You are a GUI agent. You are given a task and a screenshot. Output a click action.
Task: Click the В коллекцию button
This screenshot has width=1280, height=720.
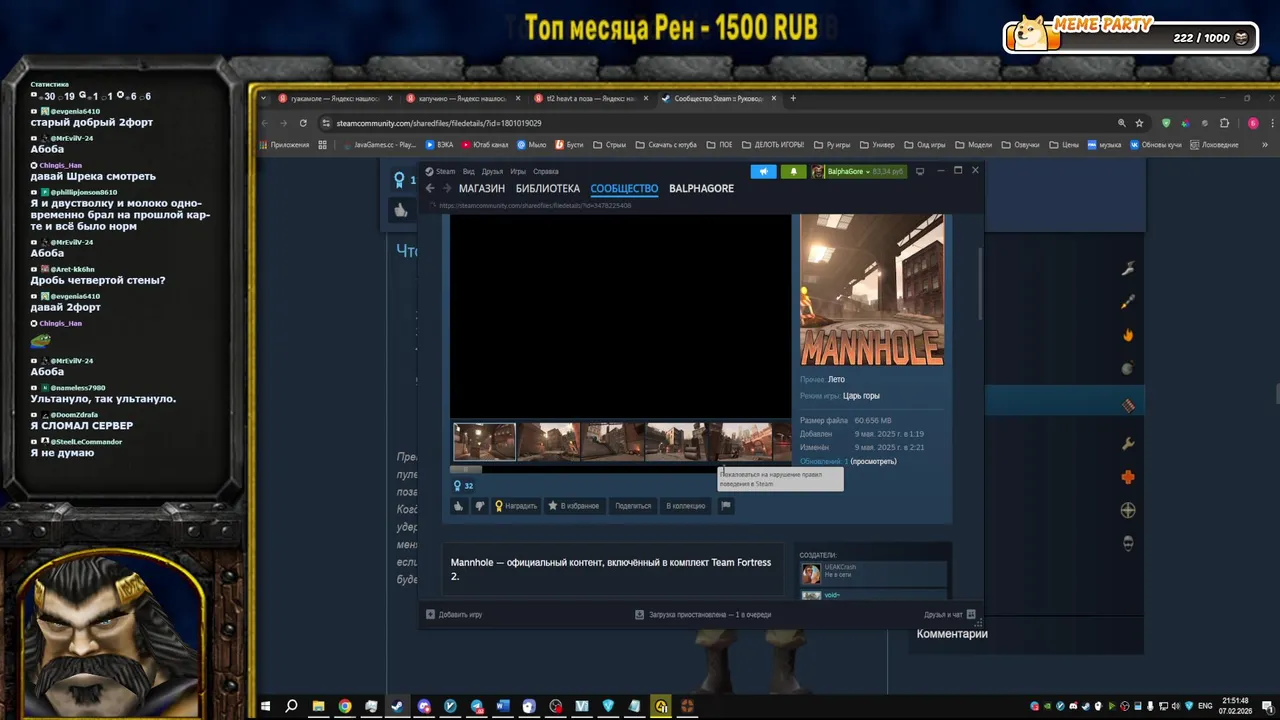(x=686, y=506)
